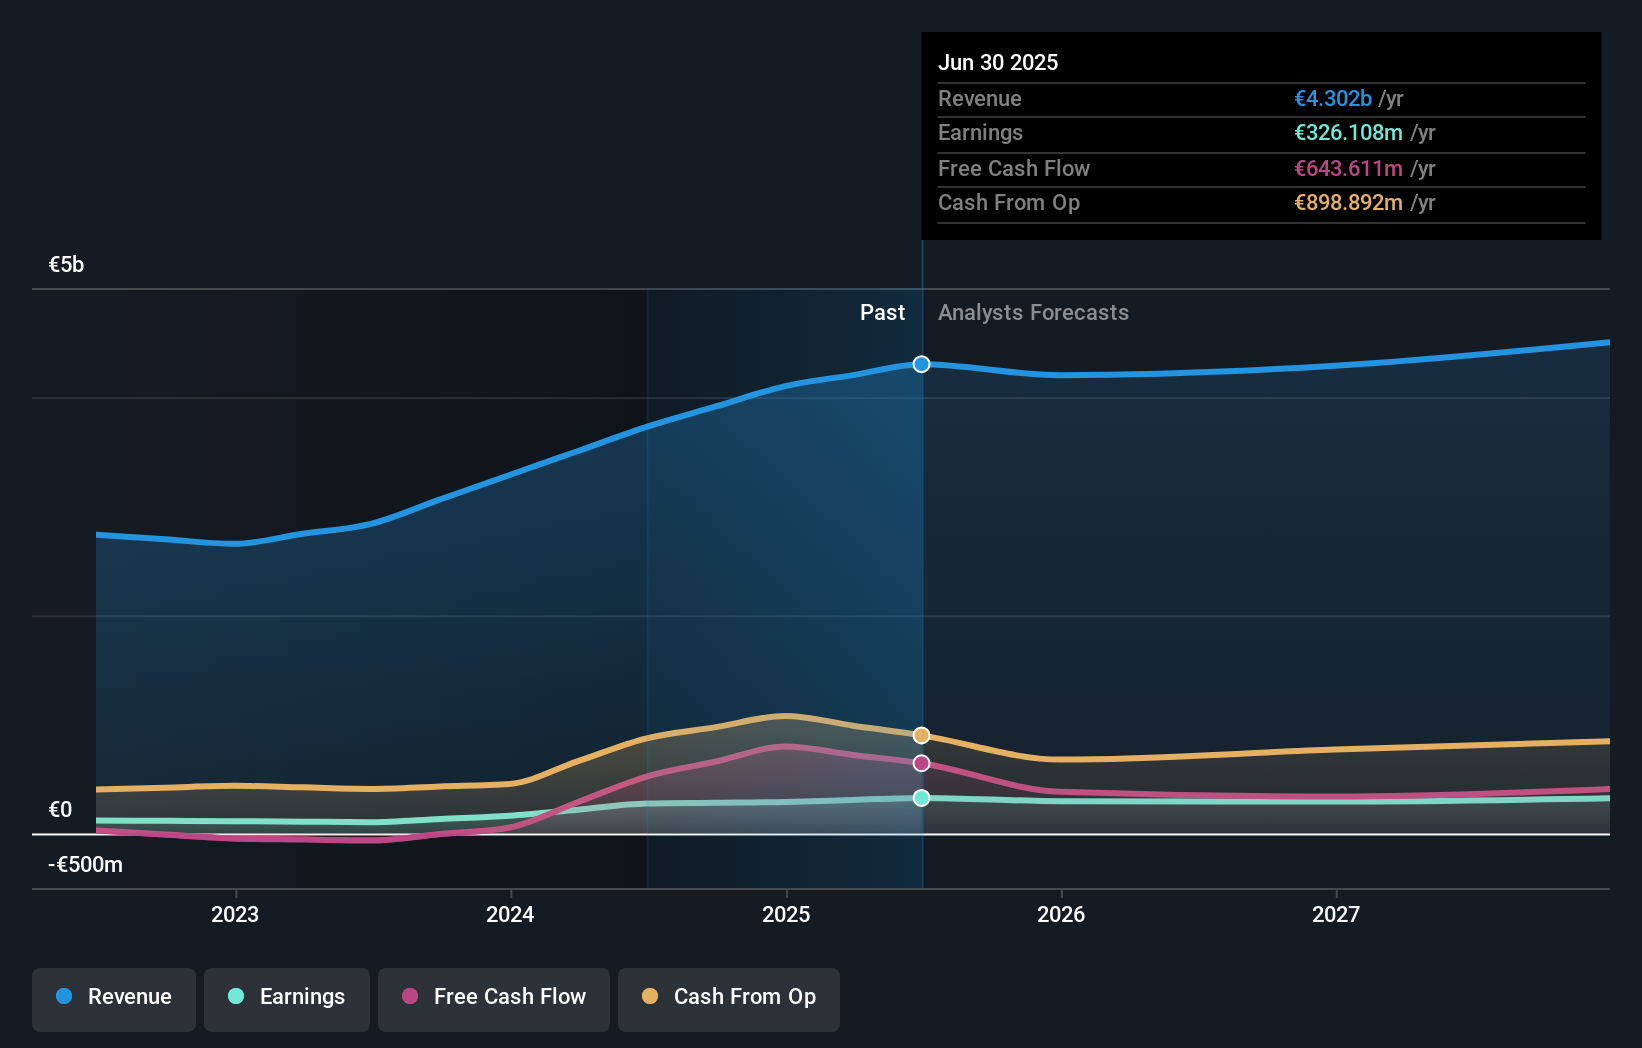Select the pink Free Cash Flow chart marker
The width and height of the screenshot is (1642, 1048).
(920, 763)
